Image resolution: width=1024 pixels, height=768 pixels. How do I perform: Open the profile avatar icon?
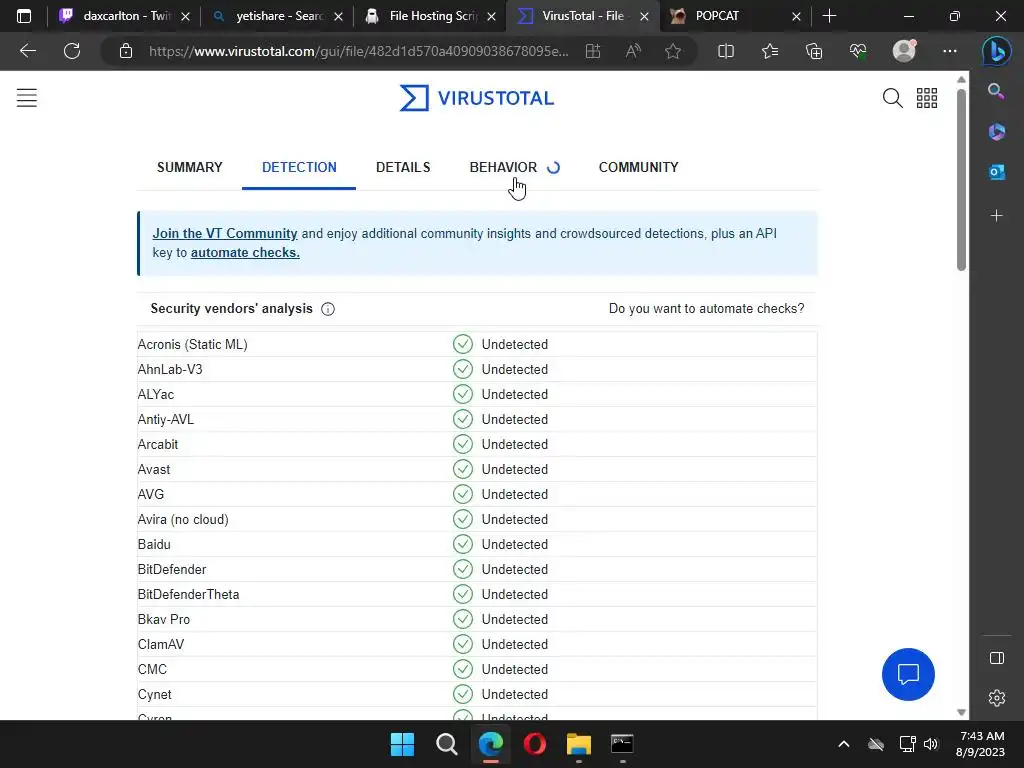point(904,51)
